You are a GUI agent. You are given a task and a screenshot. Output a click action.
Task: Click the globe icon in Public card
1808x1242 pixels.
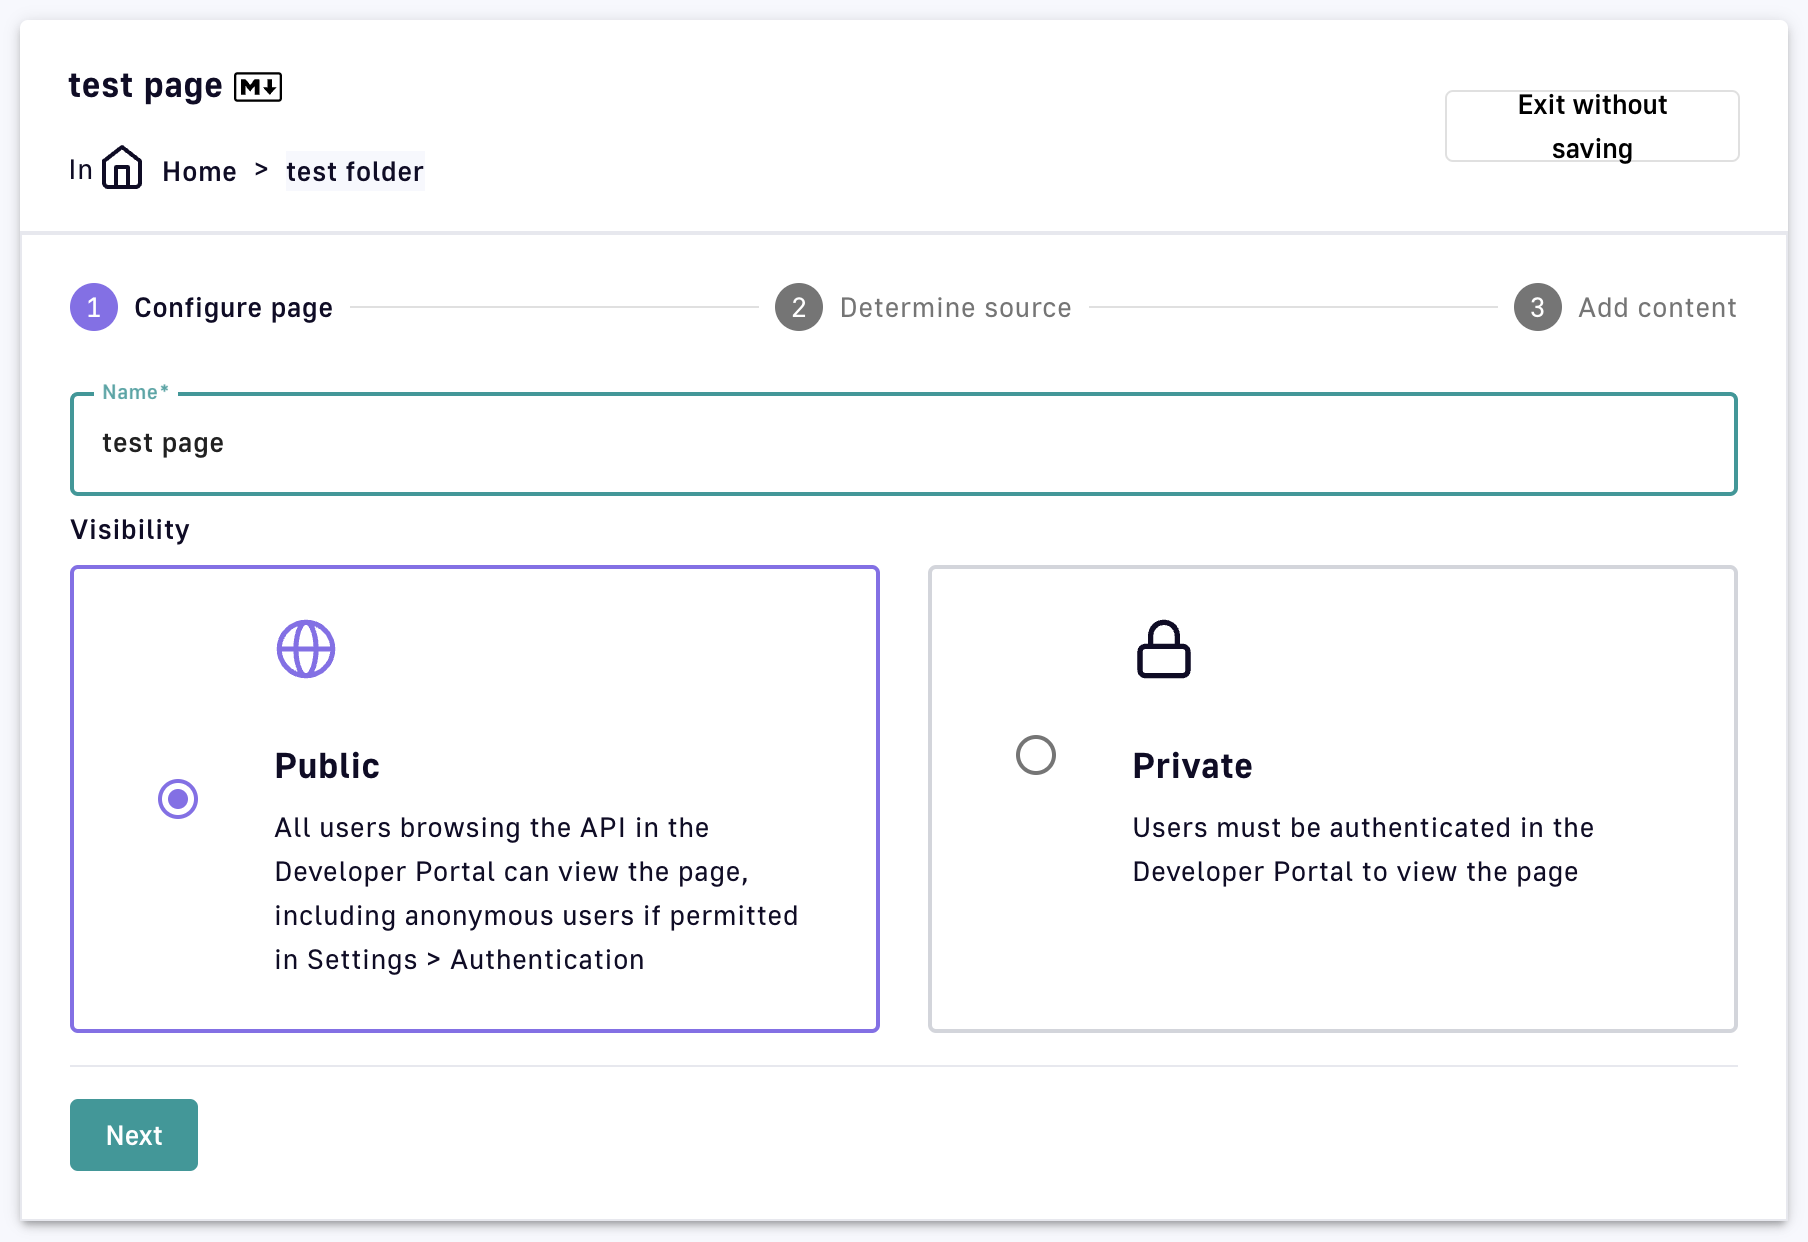[x=305, y=649]
